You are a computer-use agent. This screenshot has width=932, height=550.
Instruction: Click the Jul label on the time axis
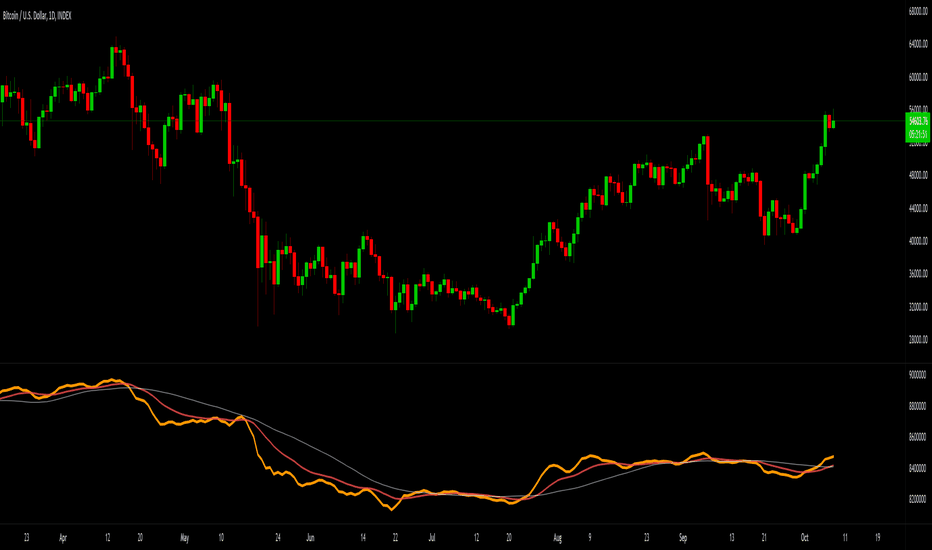tap(432, 538)
